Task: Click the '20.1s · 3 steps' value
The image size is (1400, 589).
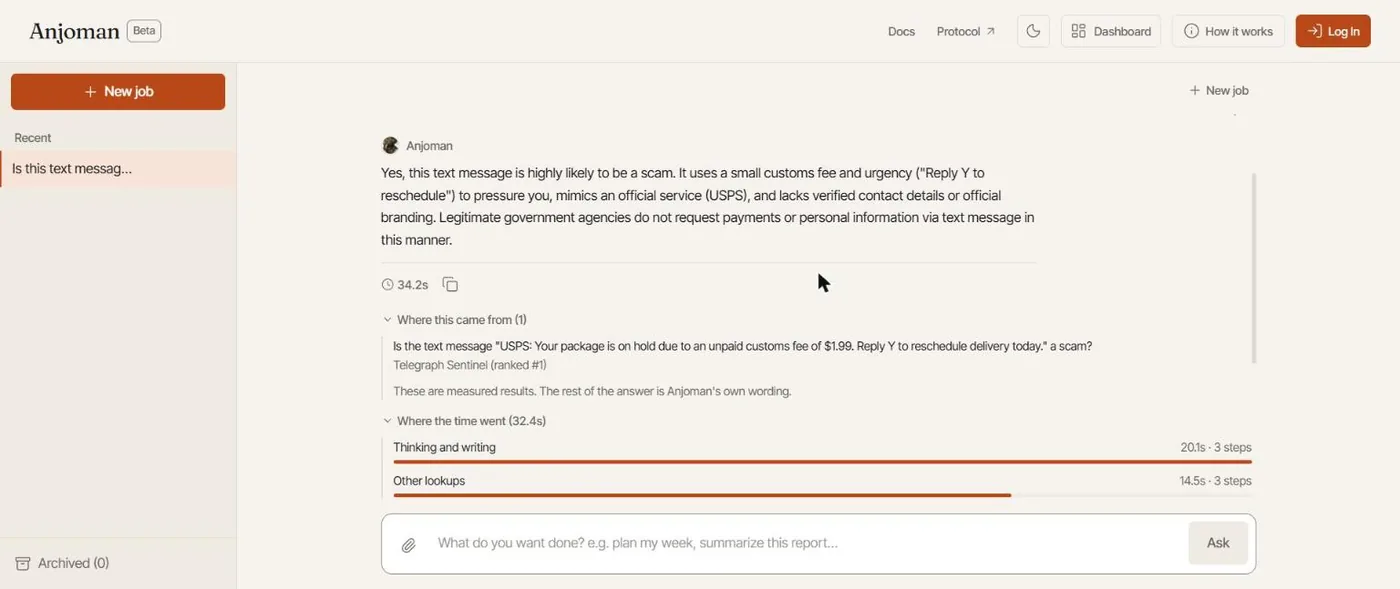Action: coord(1216,448)
